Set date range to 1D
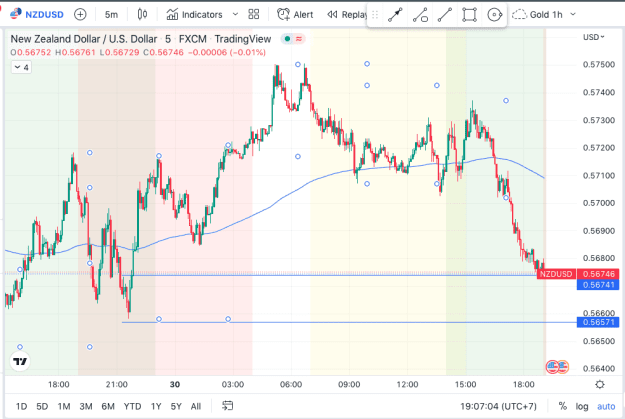Viewport: 625px width, 419px height. point(21,406)
